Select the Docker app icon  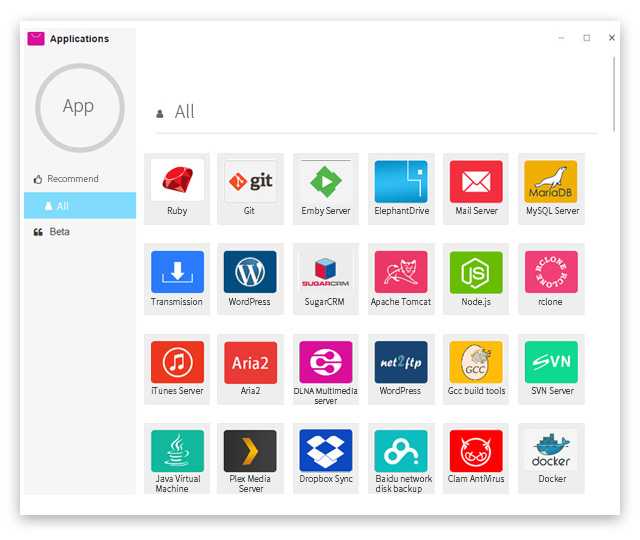pyautogui.click(x=551, y=451)
